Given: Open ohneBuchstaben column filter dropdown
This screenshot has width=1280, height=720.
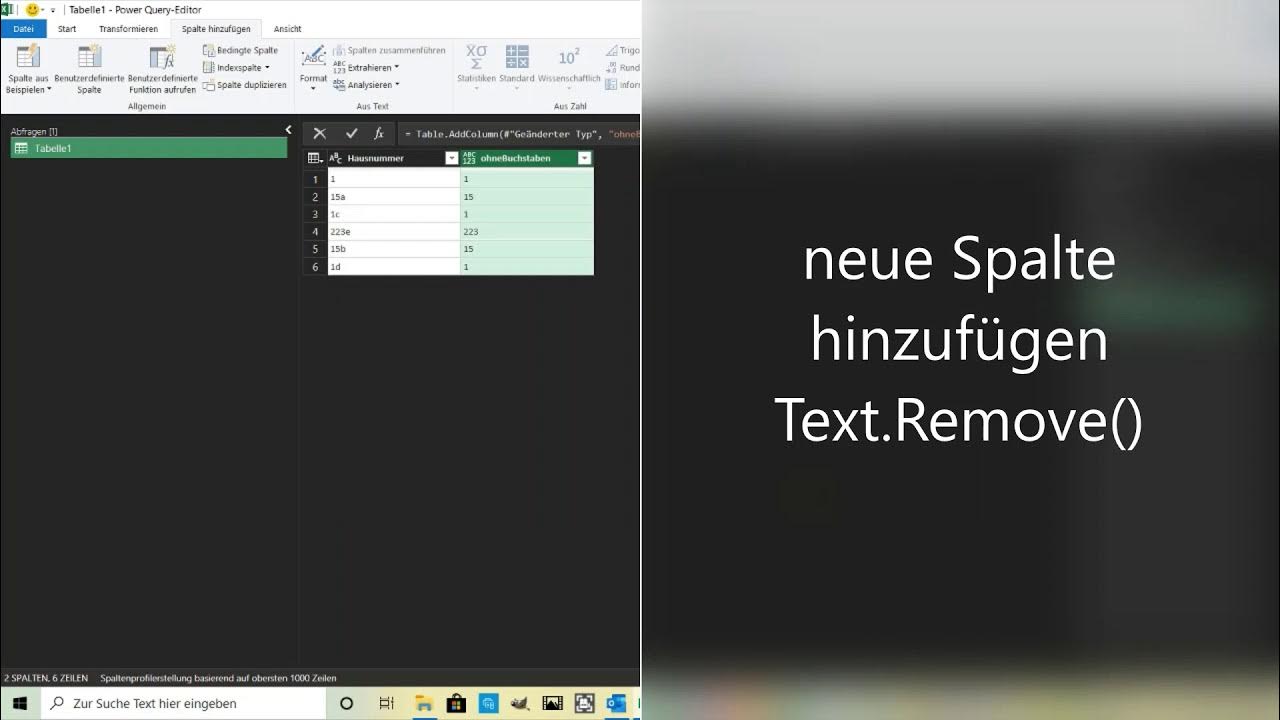Looking at the screenshot, I should 585,158.
